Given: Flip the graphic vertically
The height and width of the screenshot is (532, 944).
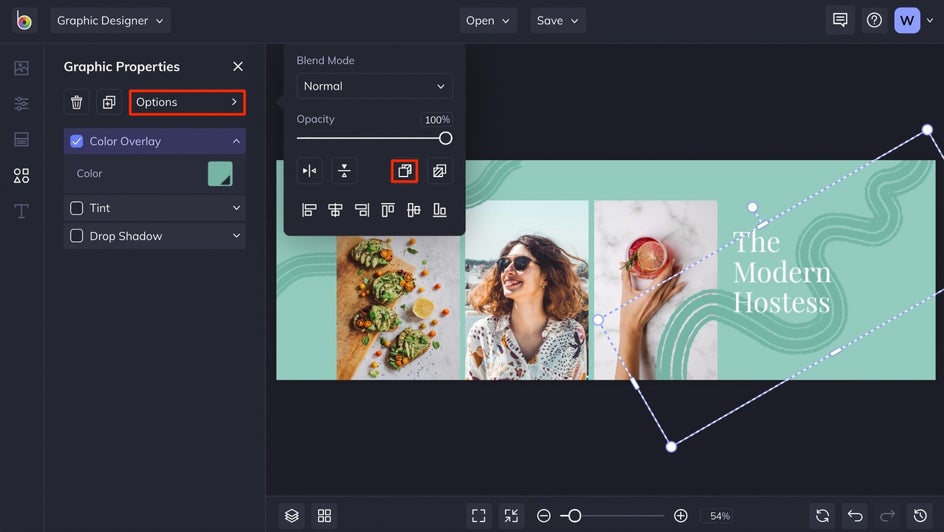Looking at the screenshot, I should [x=344, y=171].
